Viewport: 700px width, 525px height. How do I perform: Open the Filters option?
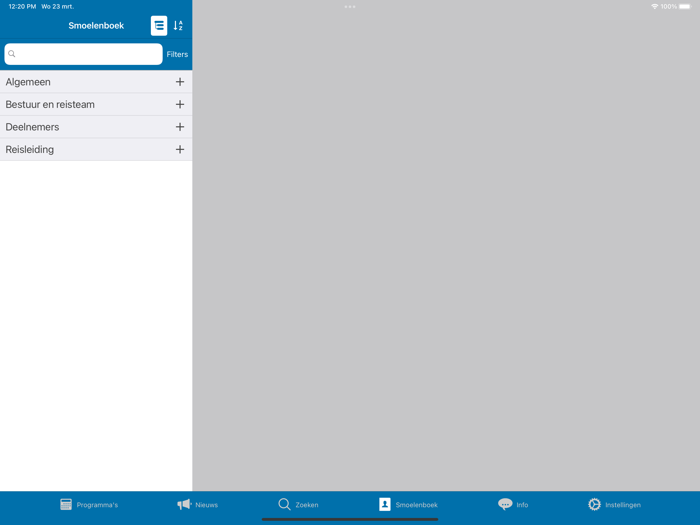(177, 54)
